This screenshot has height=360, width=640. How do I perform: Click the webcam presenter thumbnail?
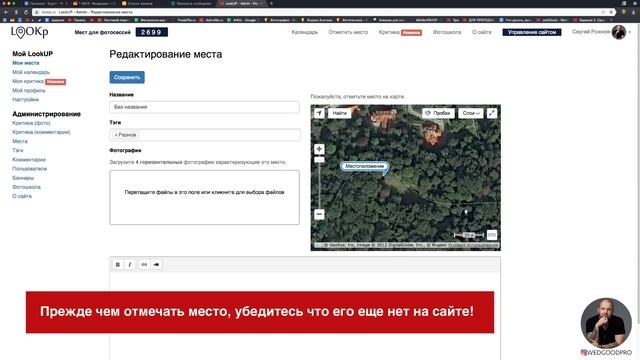(606, 322)
